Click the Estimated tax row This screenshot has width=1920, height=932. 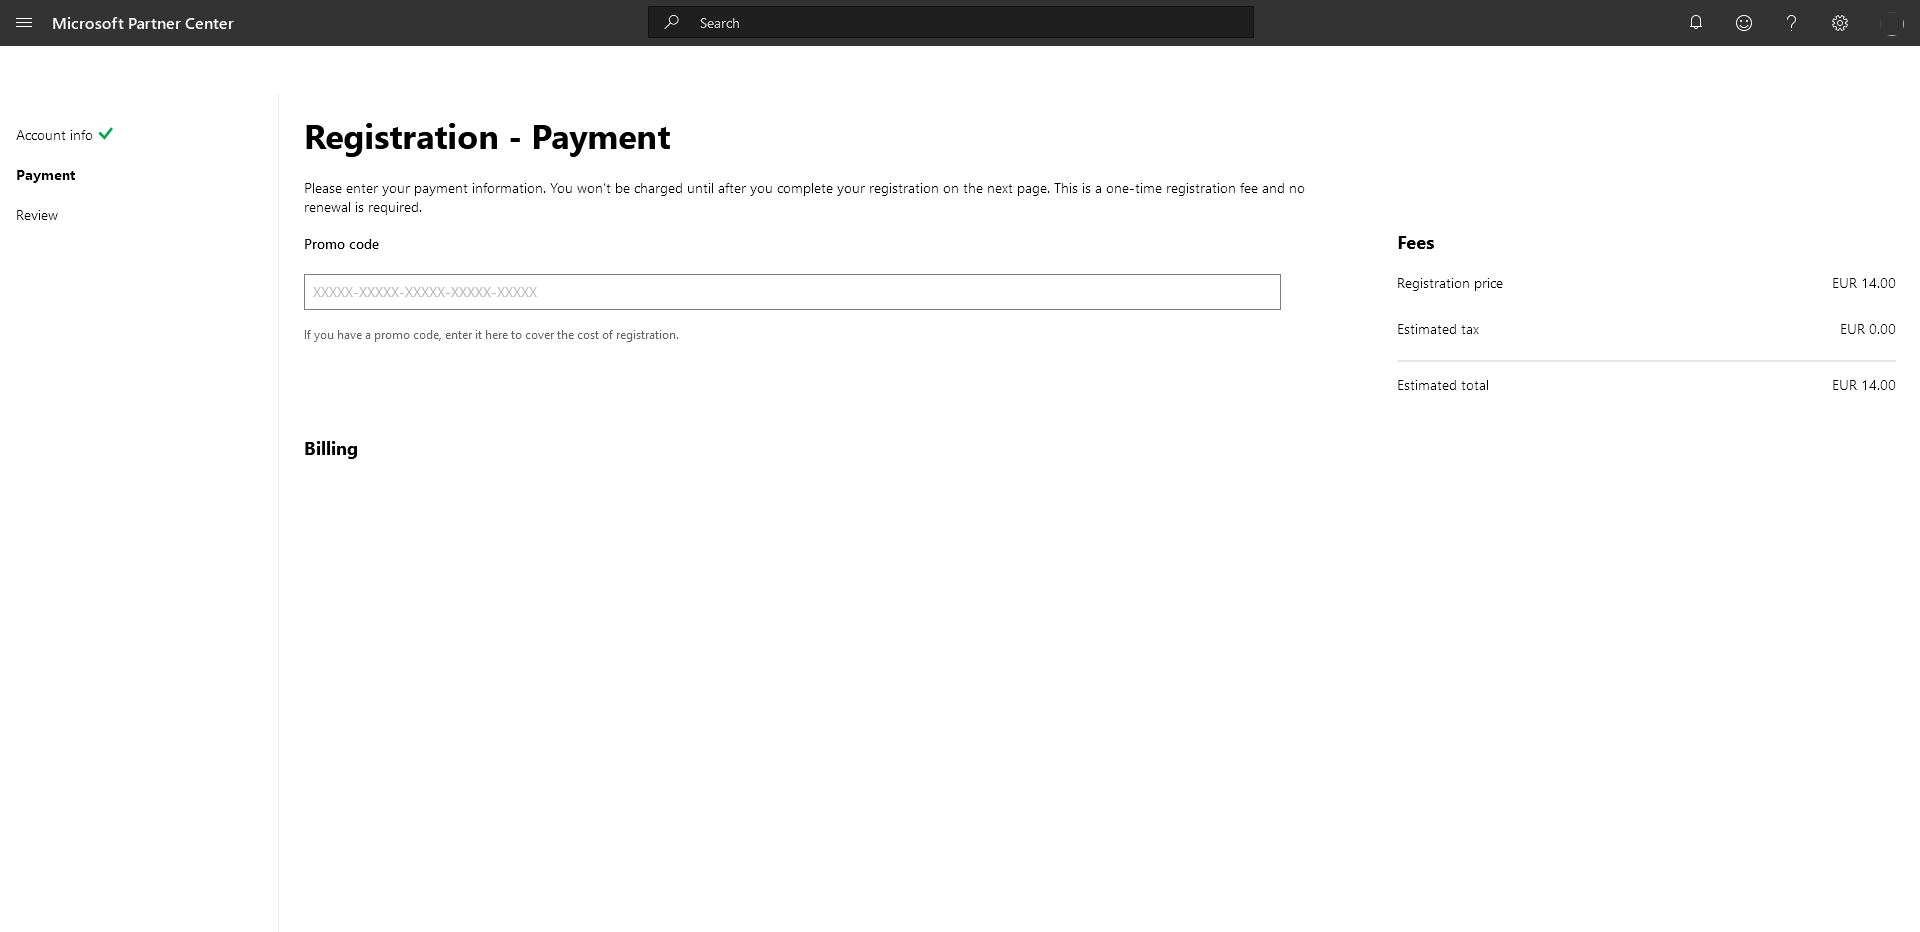pos(1437,328)
